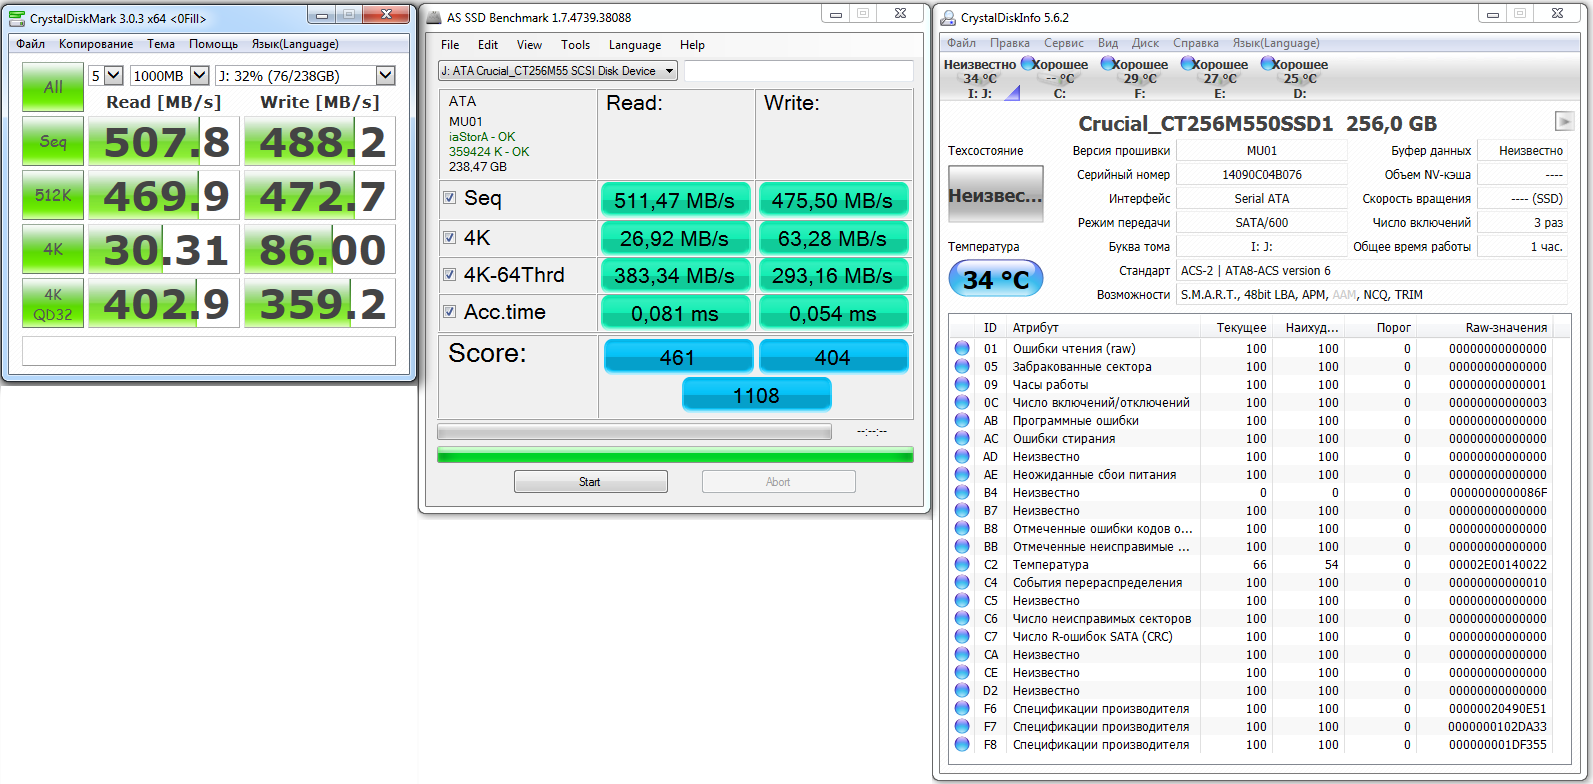This screenshot has height=784, width=1593.
Task: Open the Тема menu in CrystalDiskMark
Action: point(161,44)
